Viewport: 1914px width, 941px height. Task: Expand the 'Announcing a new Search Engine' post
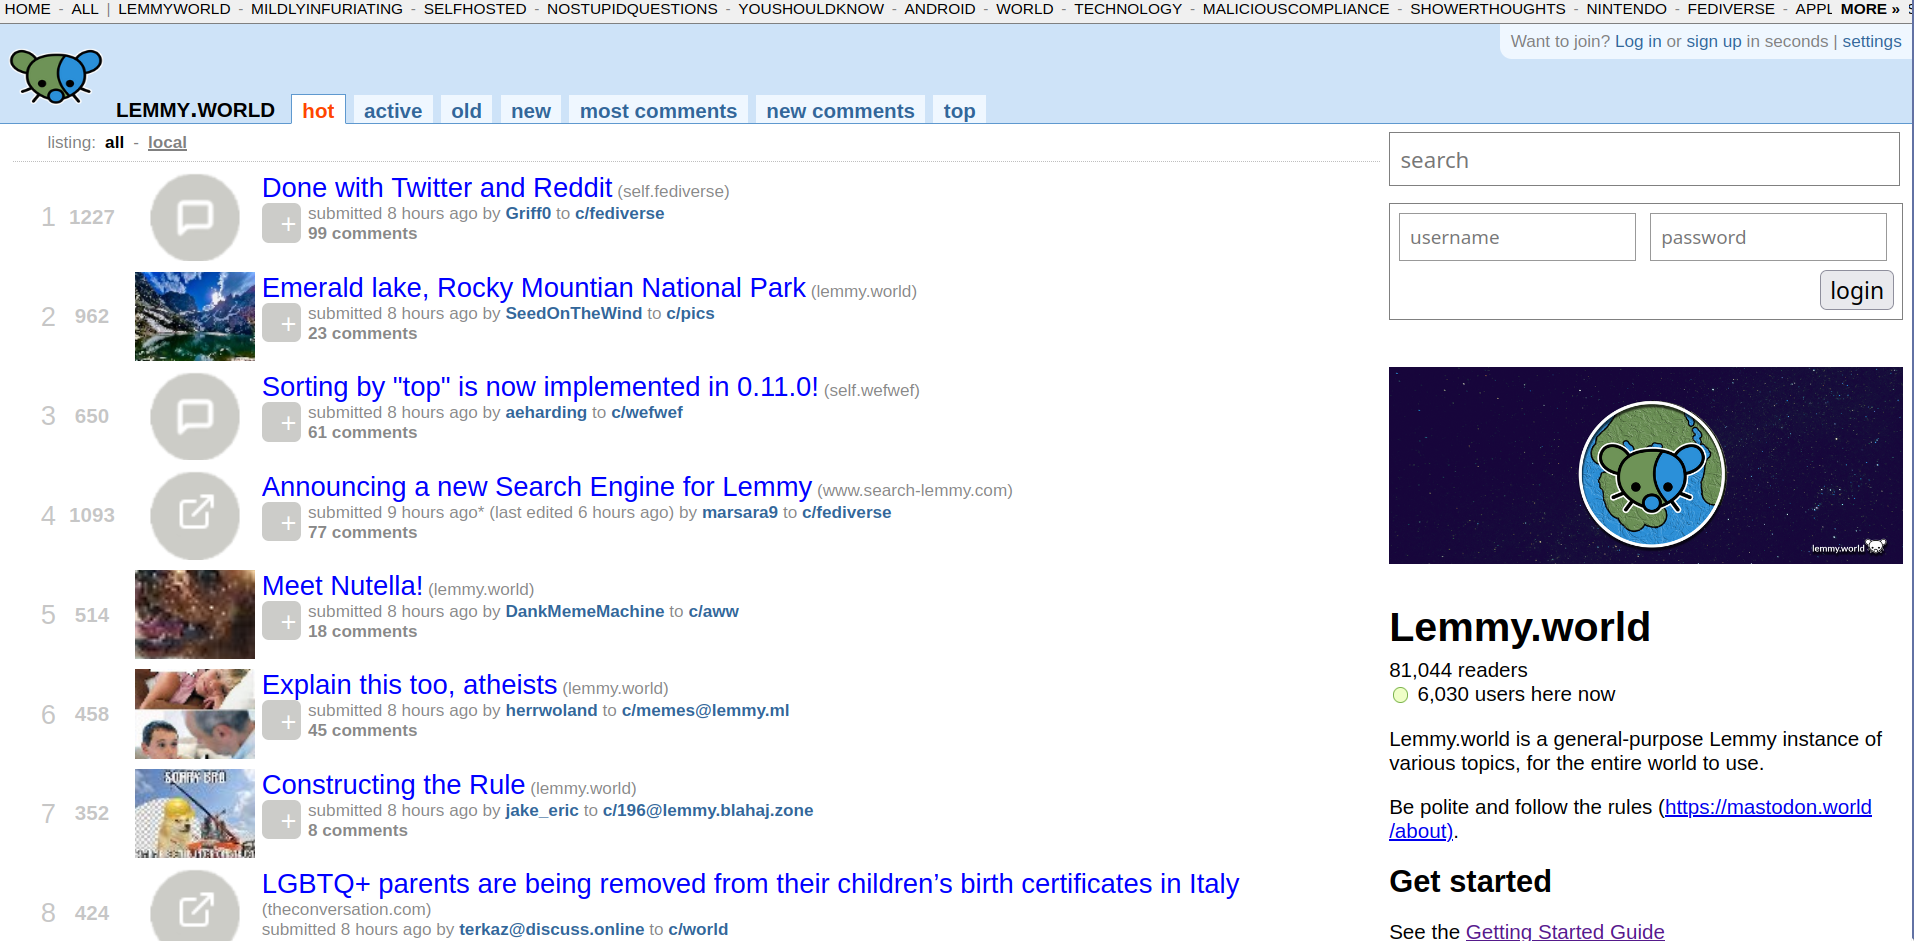click(281, 522)
